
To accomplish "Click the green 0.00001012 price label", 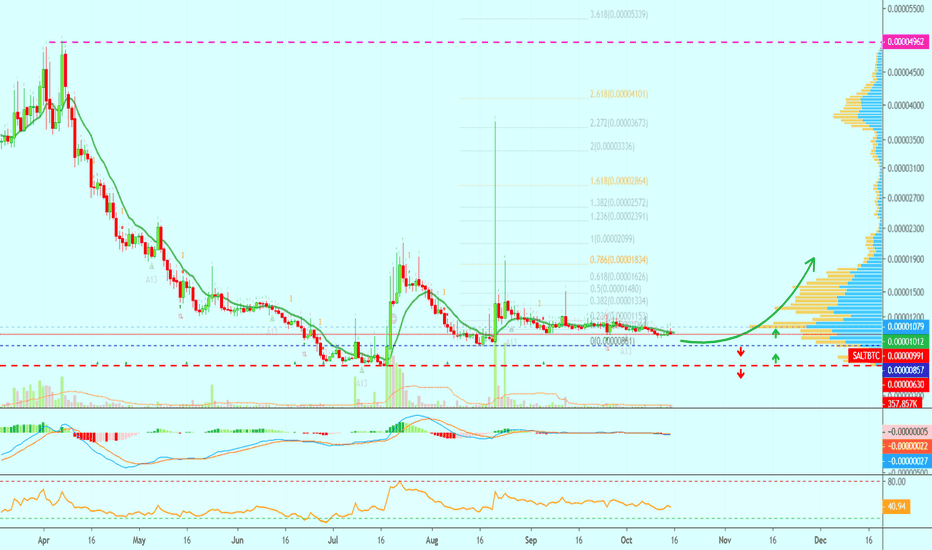I will click(907, 341).
